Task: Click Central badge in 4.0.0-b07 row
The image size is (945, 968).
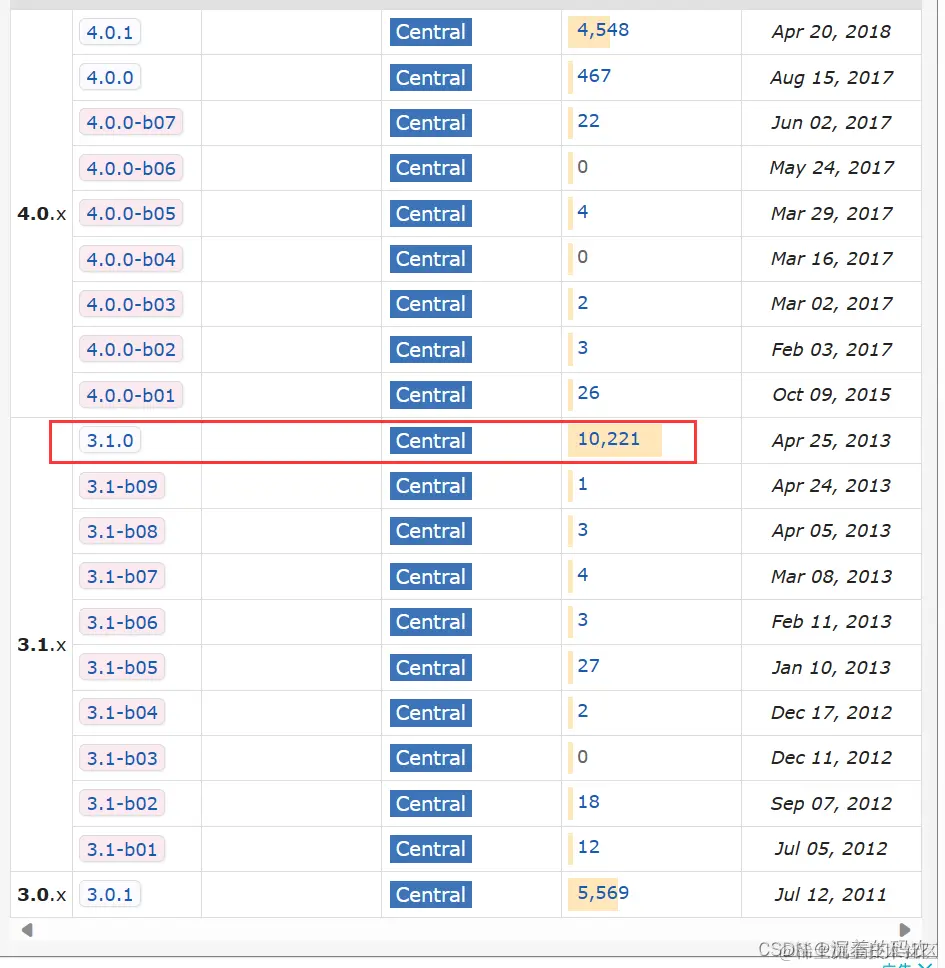Action: [431, 122]
